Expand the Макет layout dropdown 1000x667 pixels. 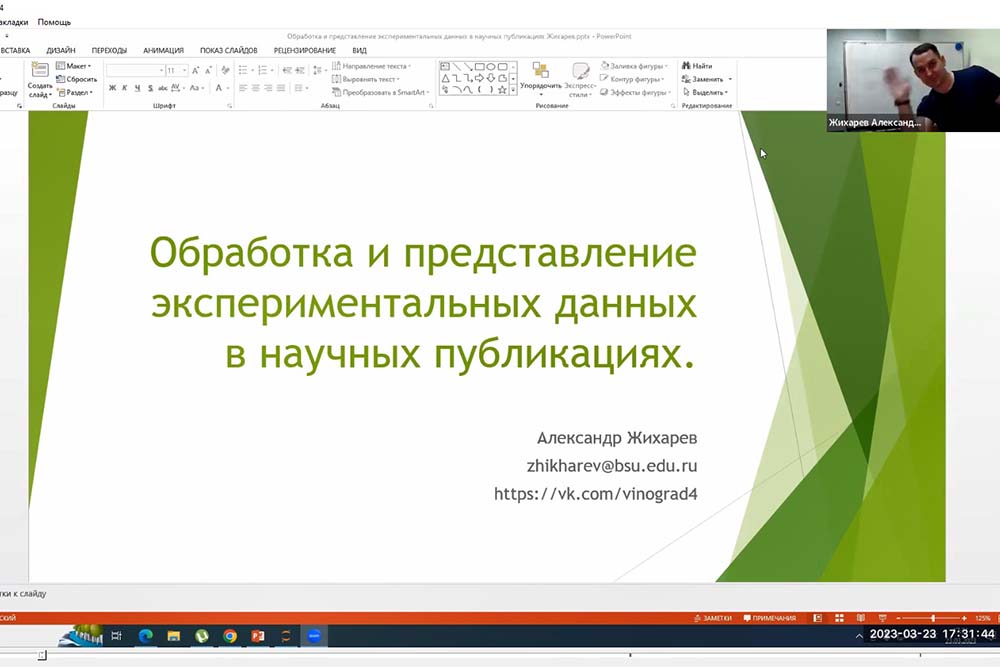pyautogui.click(x=79, y=66)
